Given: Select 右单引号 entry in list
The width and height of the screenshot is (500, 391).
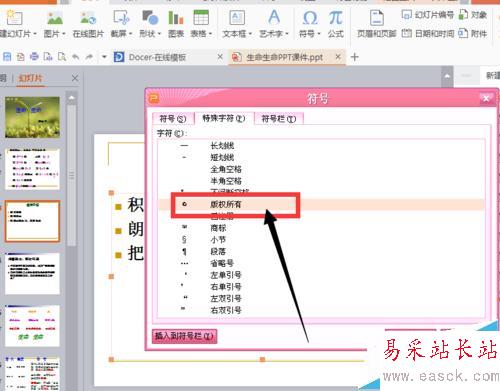Looking at the screenshot, I should [x=321, y=287].
